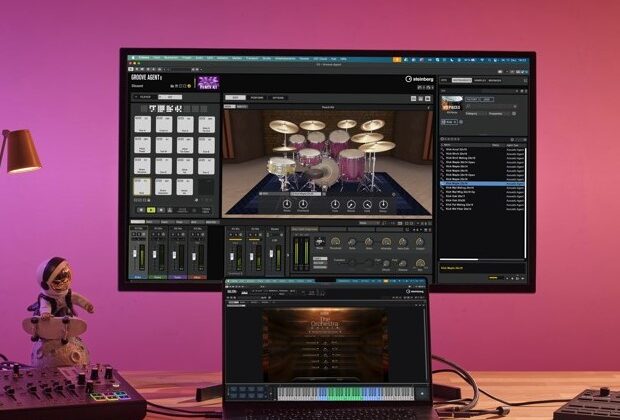
Task: Open the Help menu in the menu bar
Action: pos(343,59)
